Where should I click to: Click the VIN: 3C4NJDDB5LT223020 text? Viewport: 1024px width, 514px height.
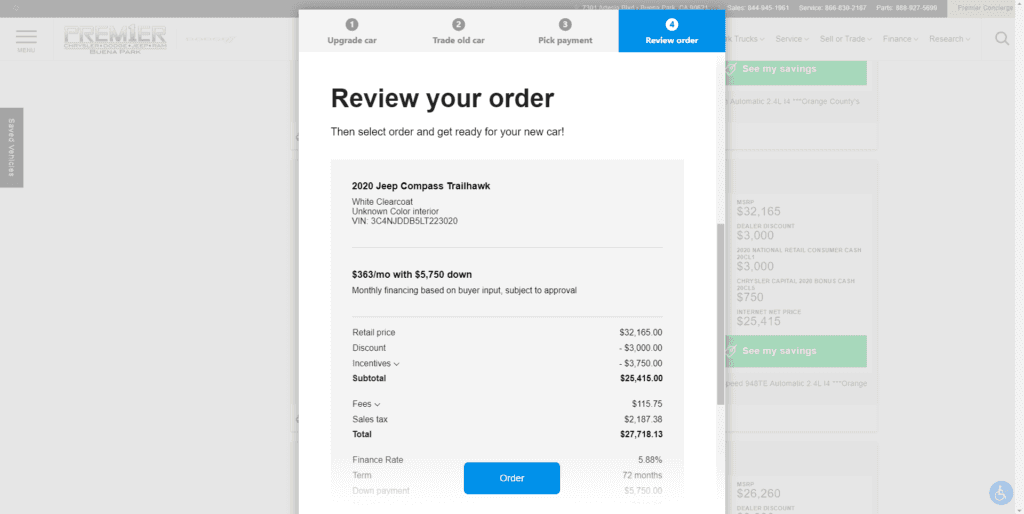[404, 221]
